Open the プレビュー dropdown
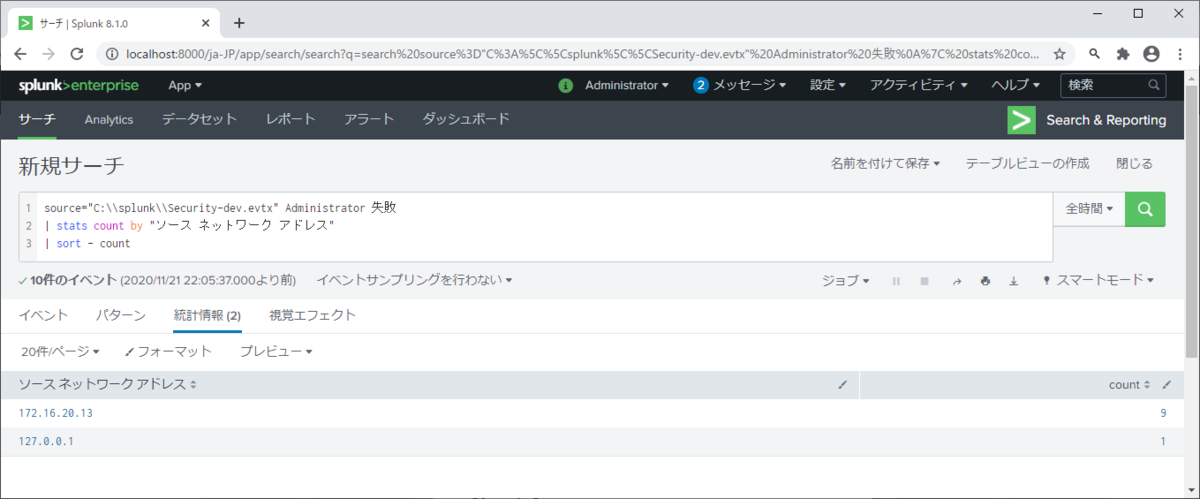Screen dimensions: 1200x499 [276, 351]
